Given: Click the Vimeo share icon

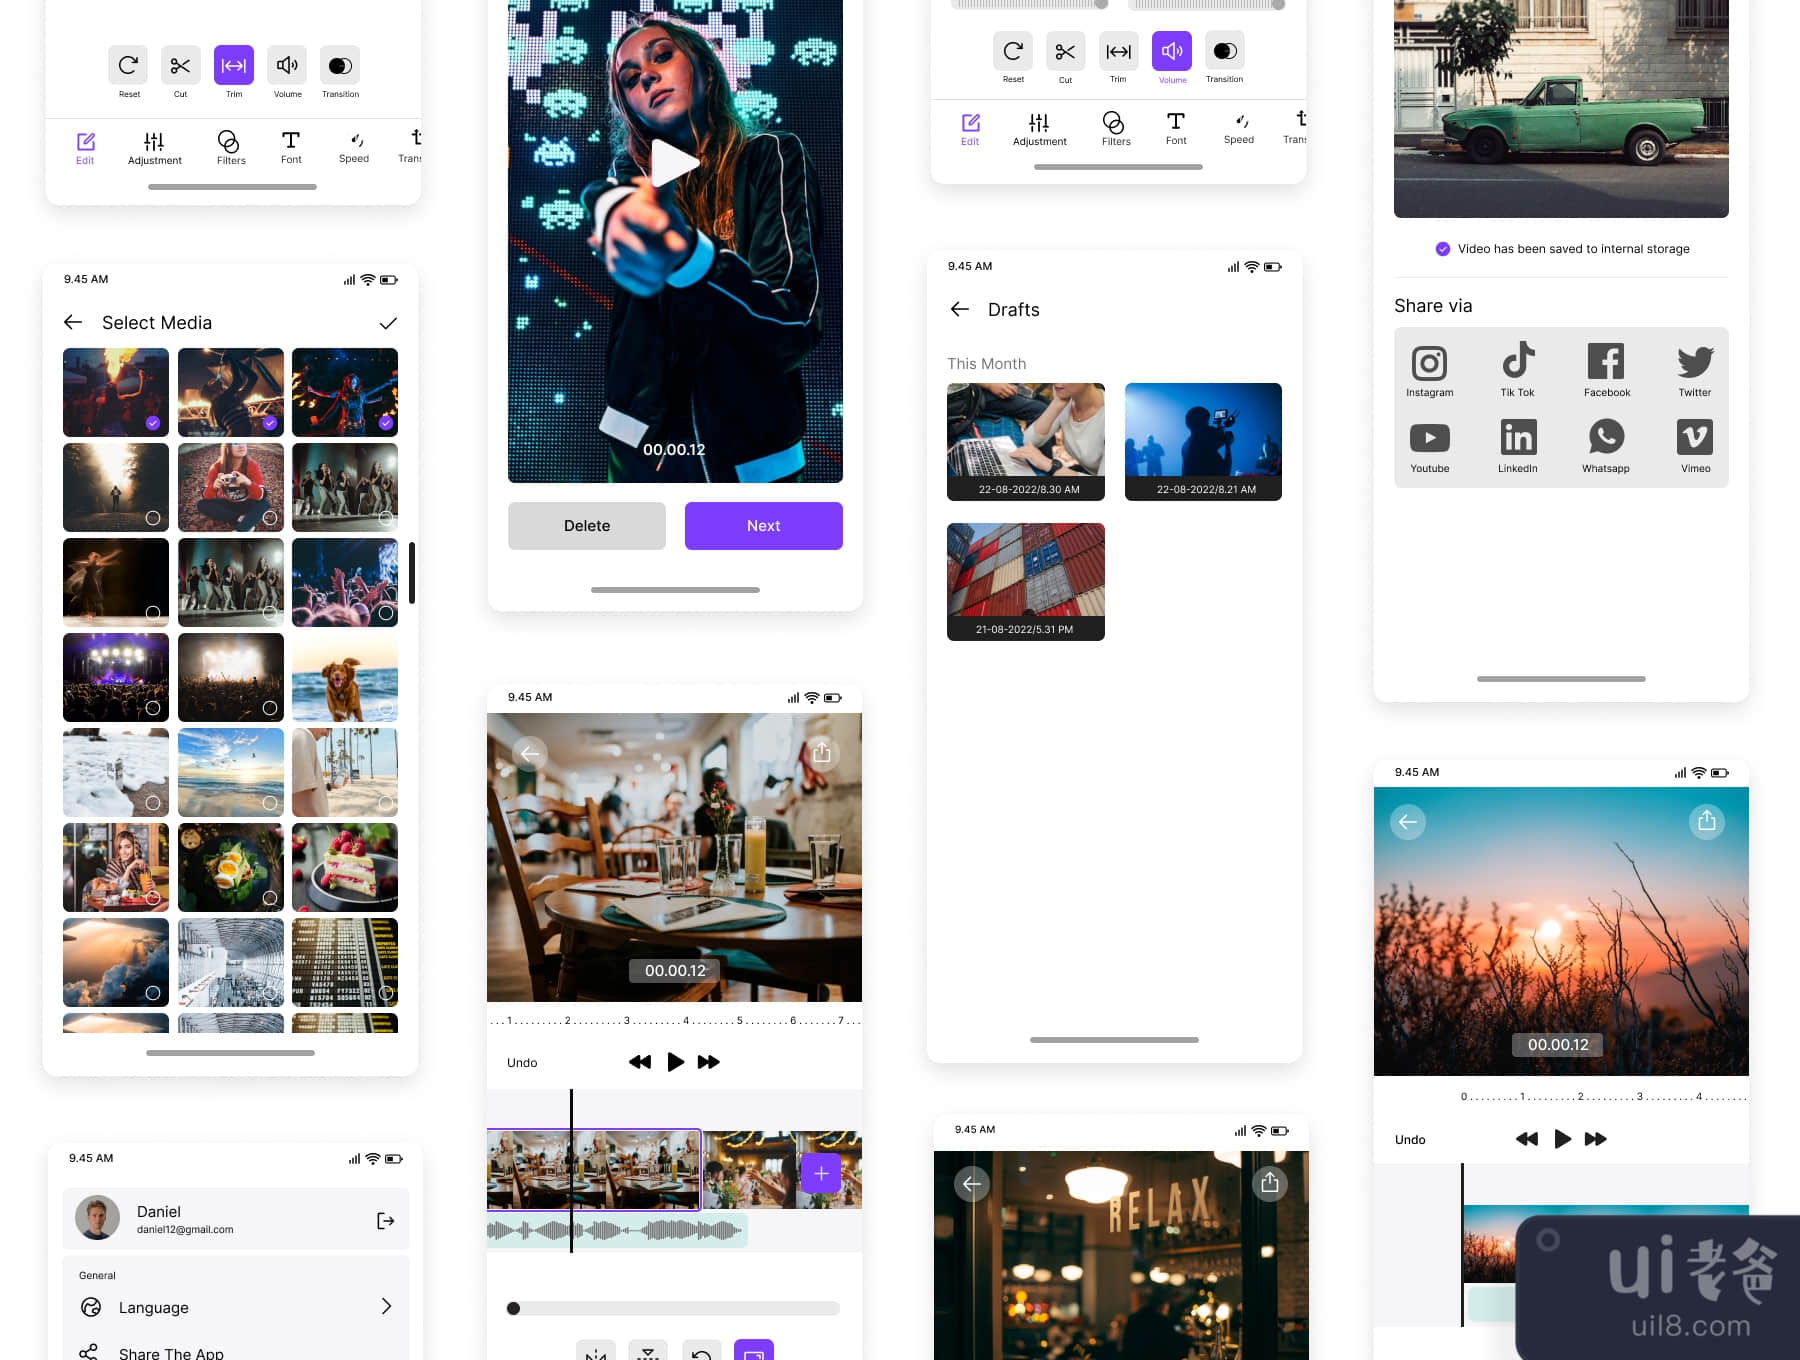Looking at the screenshot, I should click(x=1694, y=439).
